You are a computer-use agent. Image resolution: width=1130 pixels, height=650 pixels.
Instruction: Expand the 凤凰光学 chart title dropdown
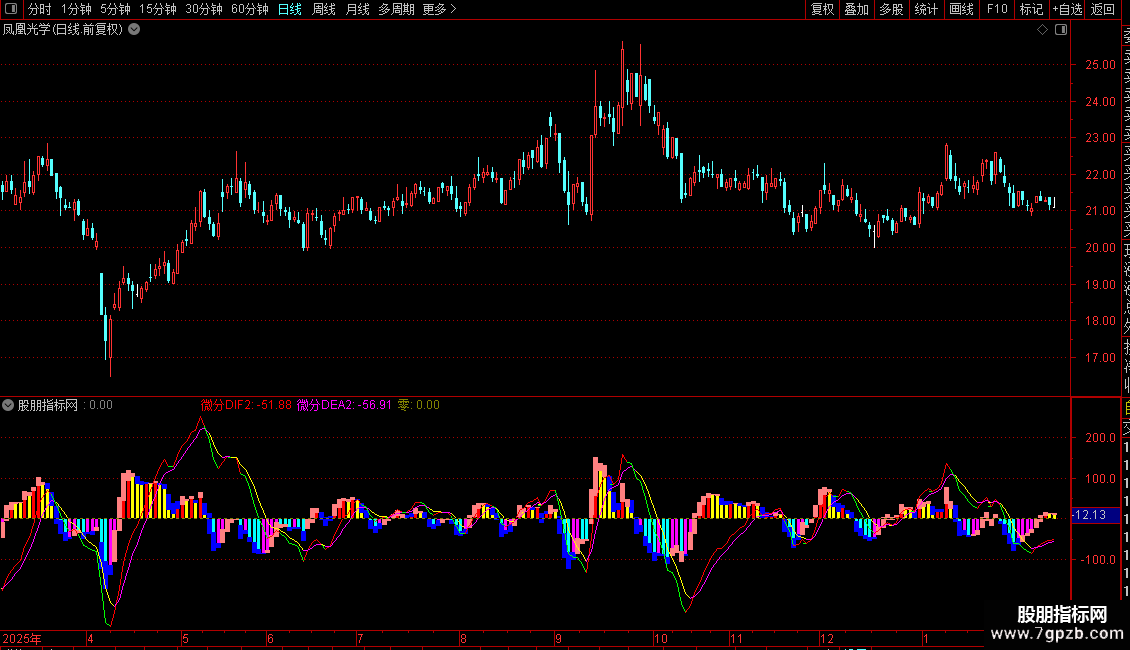134,30
